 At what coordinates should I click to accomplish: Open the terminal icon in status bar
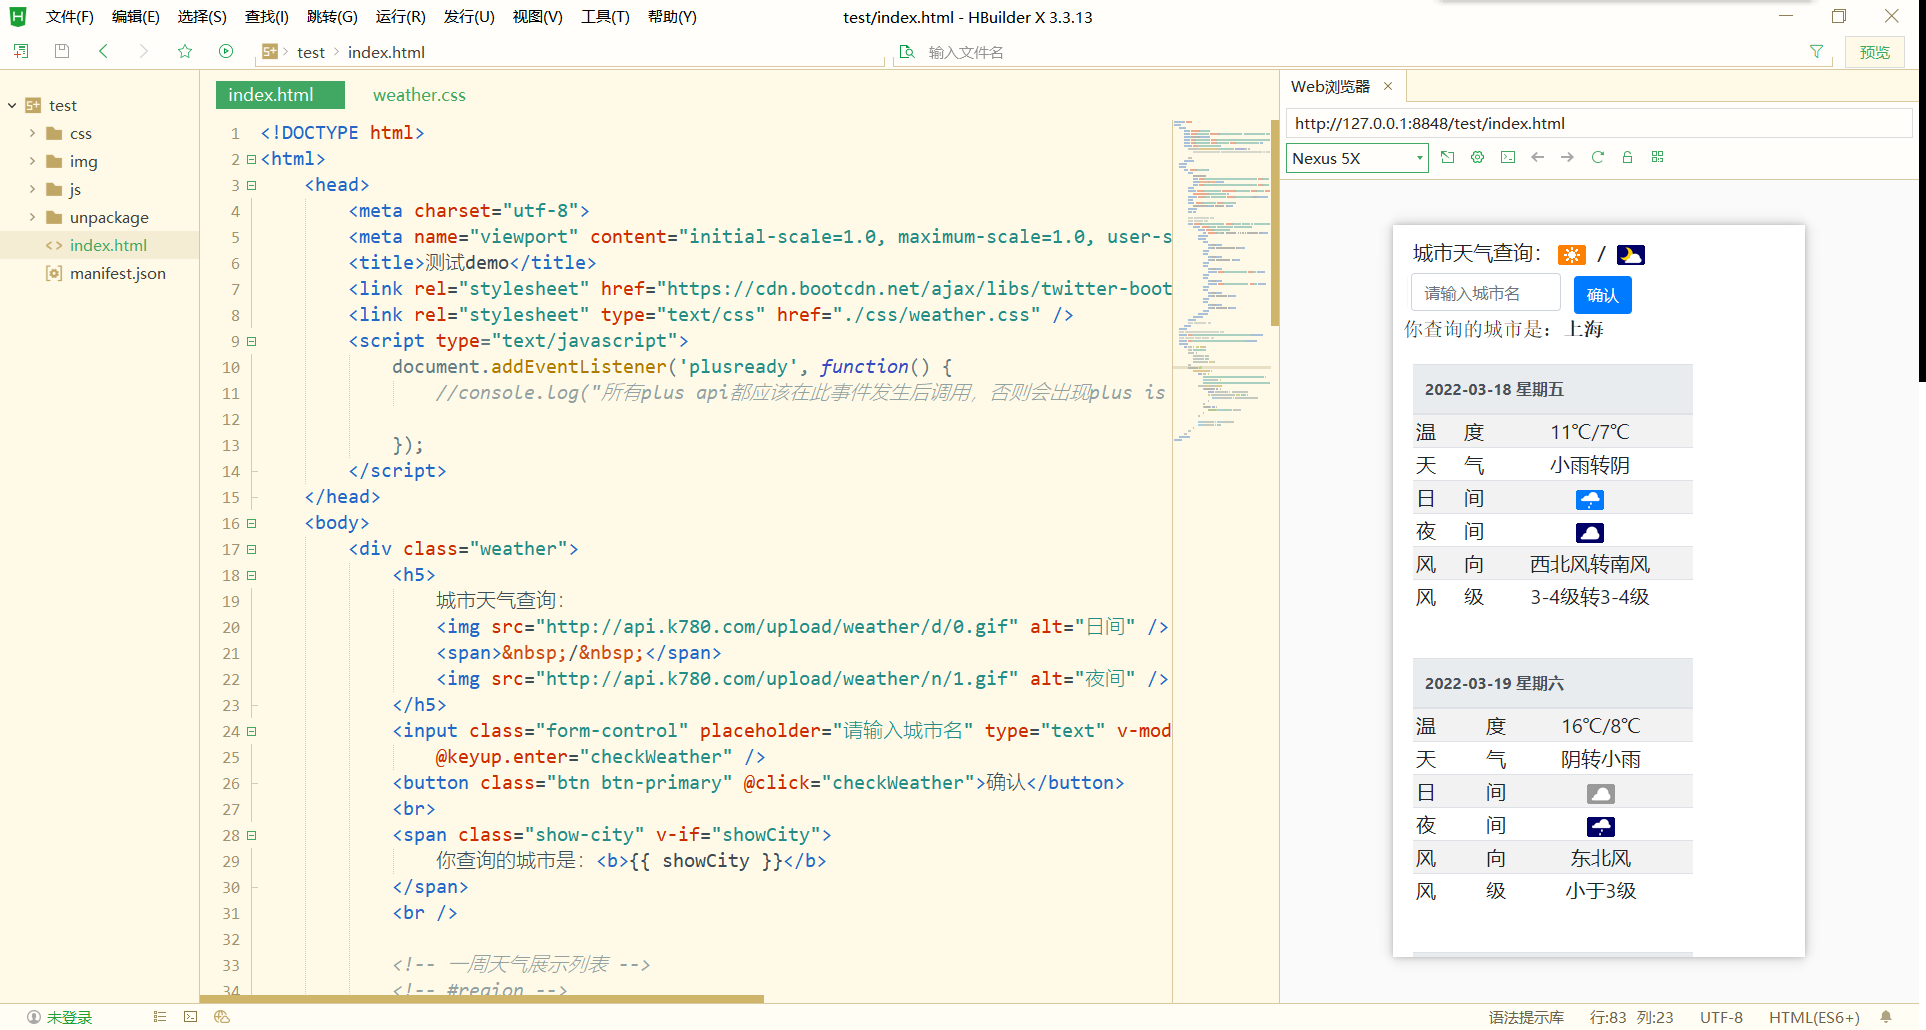[191, 1016]
